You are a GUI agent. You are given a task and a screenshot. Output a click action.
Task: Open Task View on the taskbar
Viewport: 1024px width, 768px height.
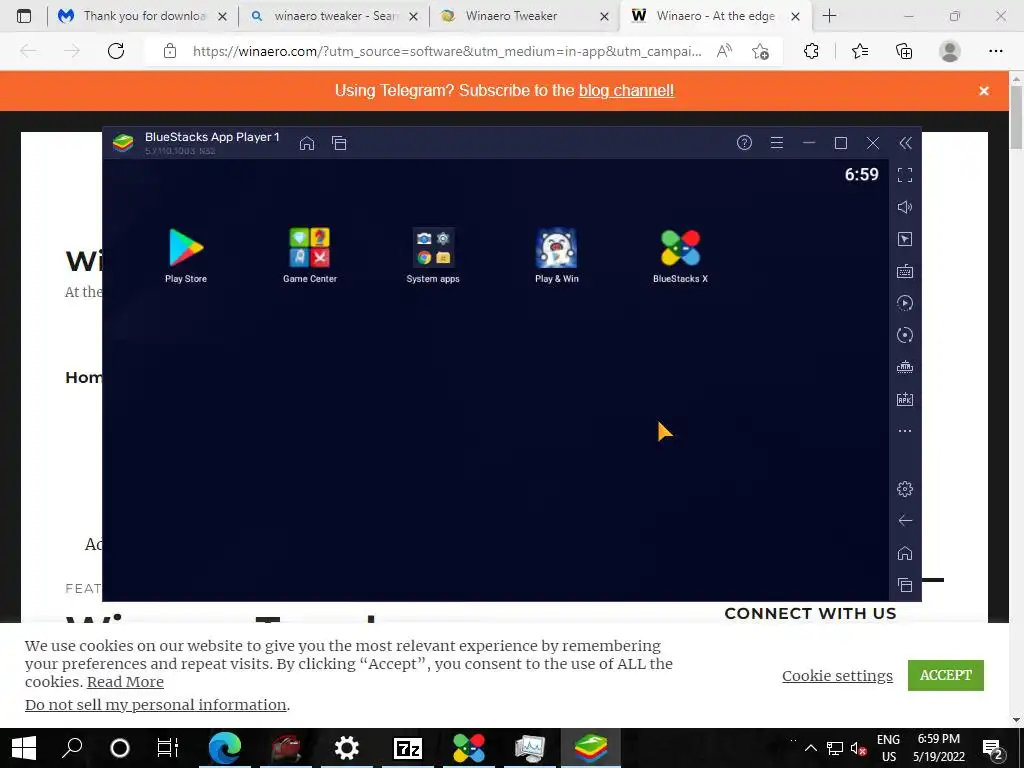click(168, 748)
